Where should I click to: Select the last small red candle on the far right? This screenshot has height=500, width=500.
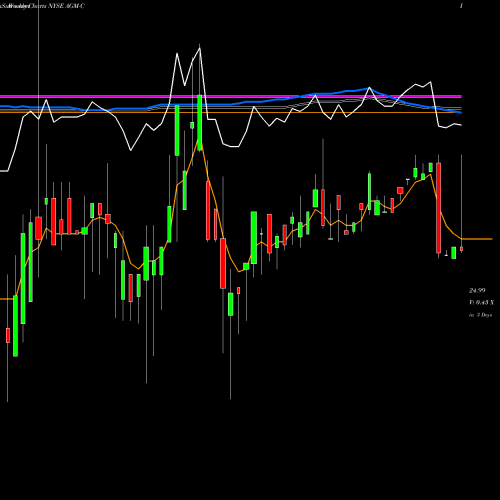point(461,249)
